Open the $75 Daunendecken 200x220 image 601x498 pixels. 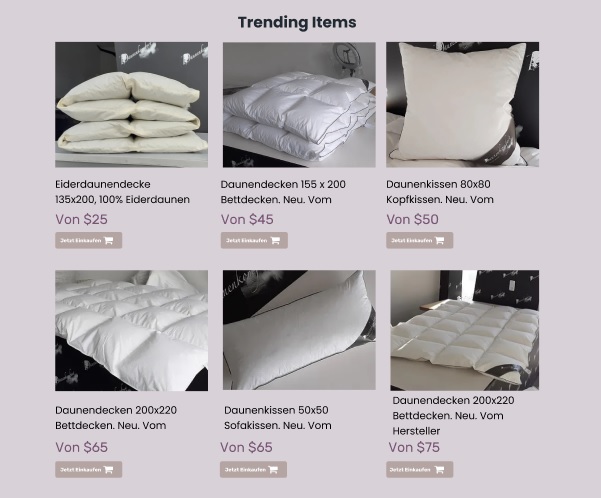coord(465,330)
